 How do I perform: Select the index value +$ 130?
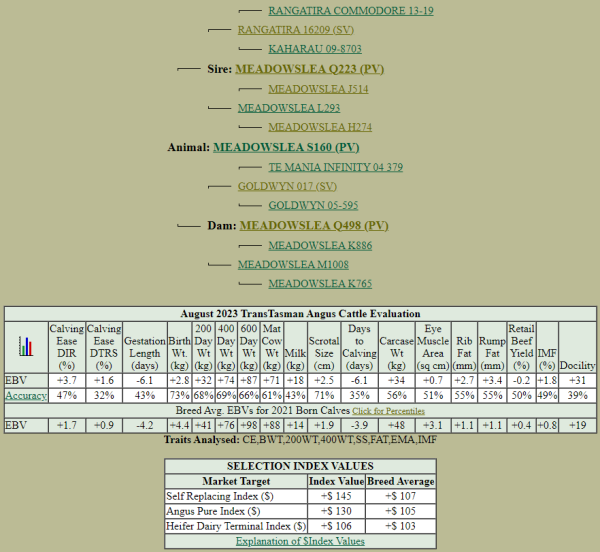336,511
